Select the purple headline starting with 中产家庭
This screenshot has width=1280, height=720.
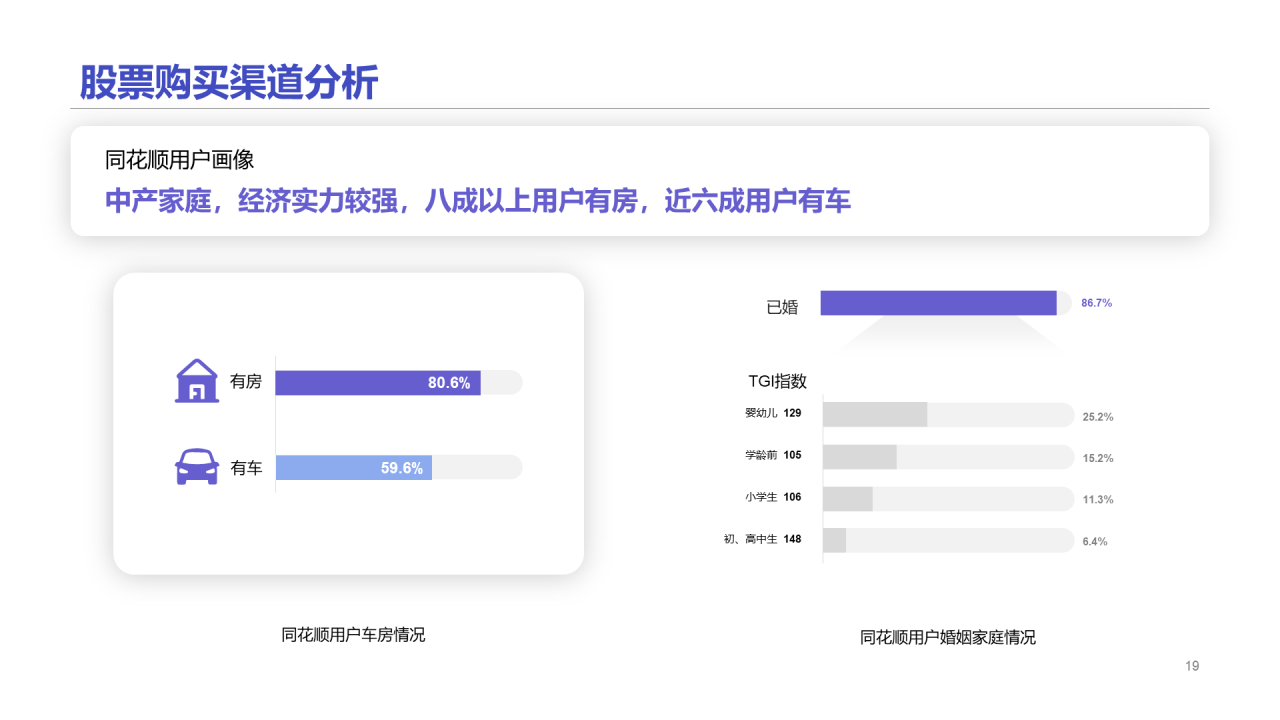(x=478, y=202)
